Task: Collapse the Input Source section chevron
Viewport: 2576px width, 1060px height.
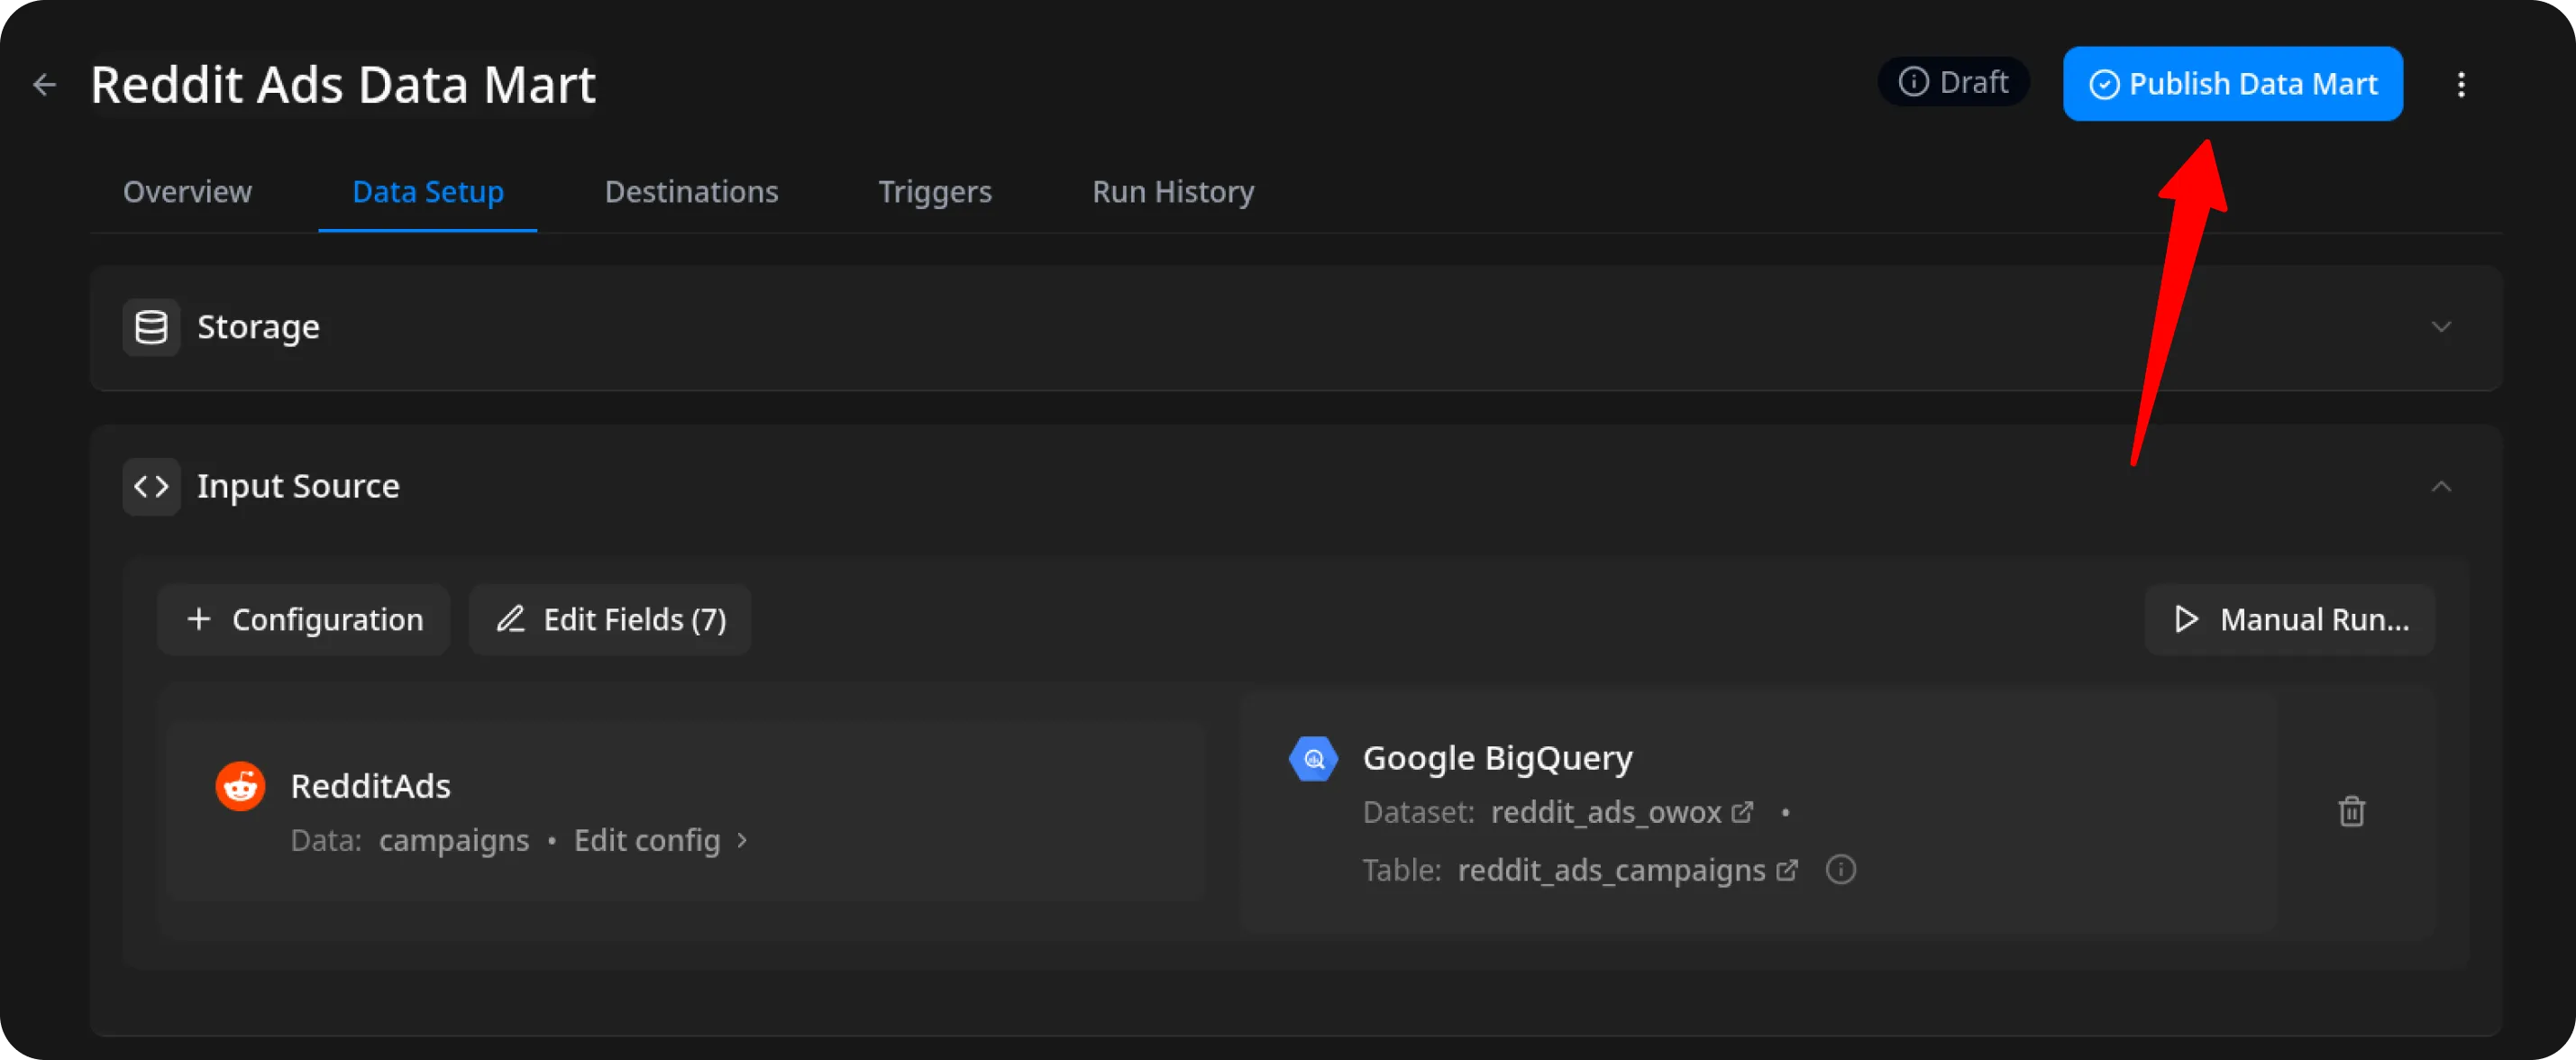Action: [x=2441, y=486]
